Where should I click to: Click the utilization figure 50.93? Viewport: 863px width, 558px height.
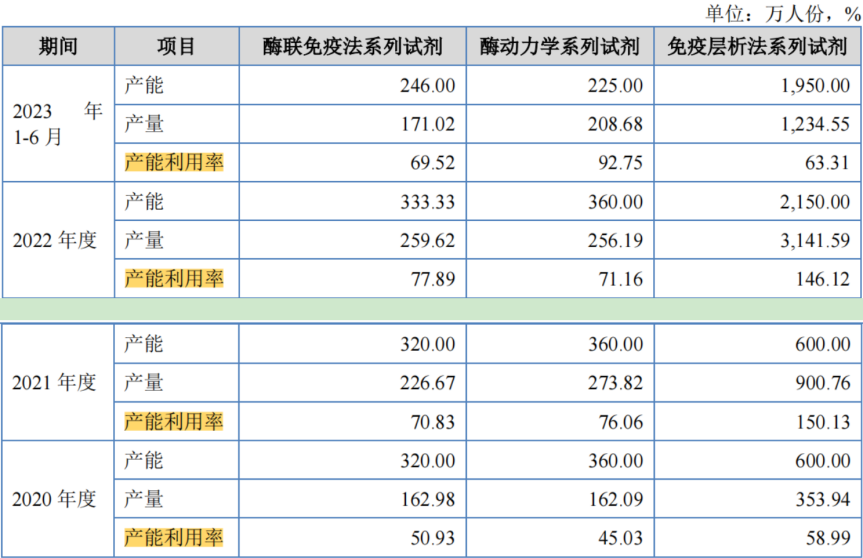[433, 538]
